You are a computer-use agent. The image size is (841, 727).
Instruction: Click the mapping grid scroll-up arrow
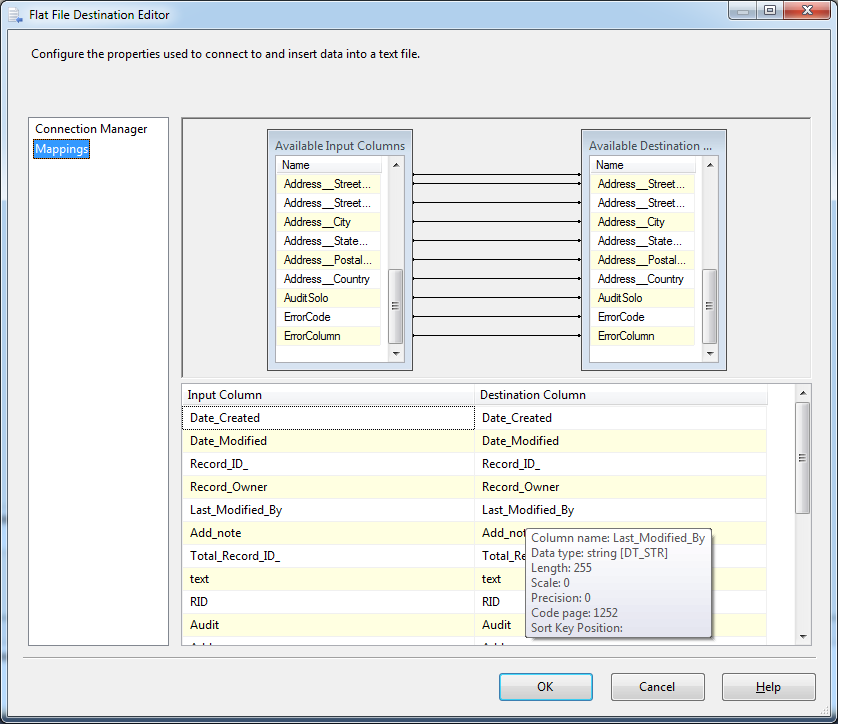pyautogui.click(x=804, y=394)
